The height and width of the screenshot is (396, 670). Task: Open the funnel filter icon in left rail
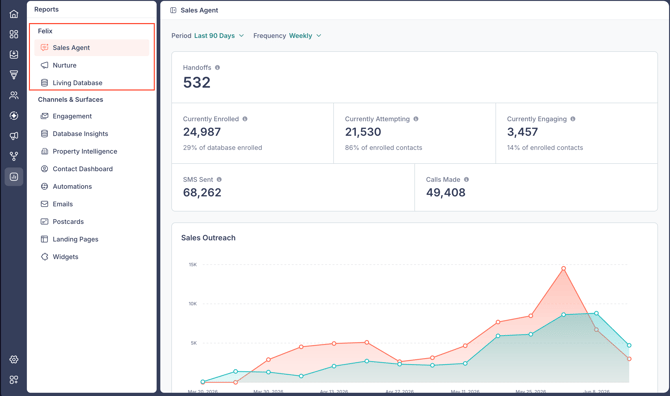pyautogui.click(x=14, y=75)
